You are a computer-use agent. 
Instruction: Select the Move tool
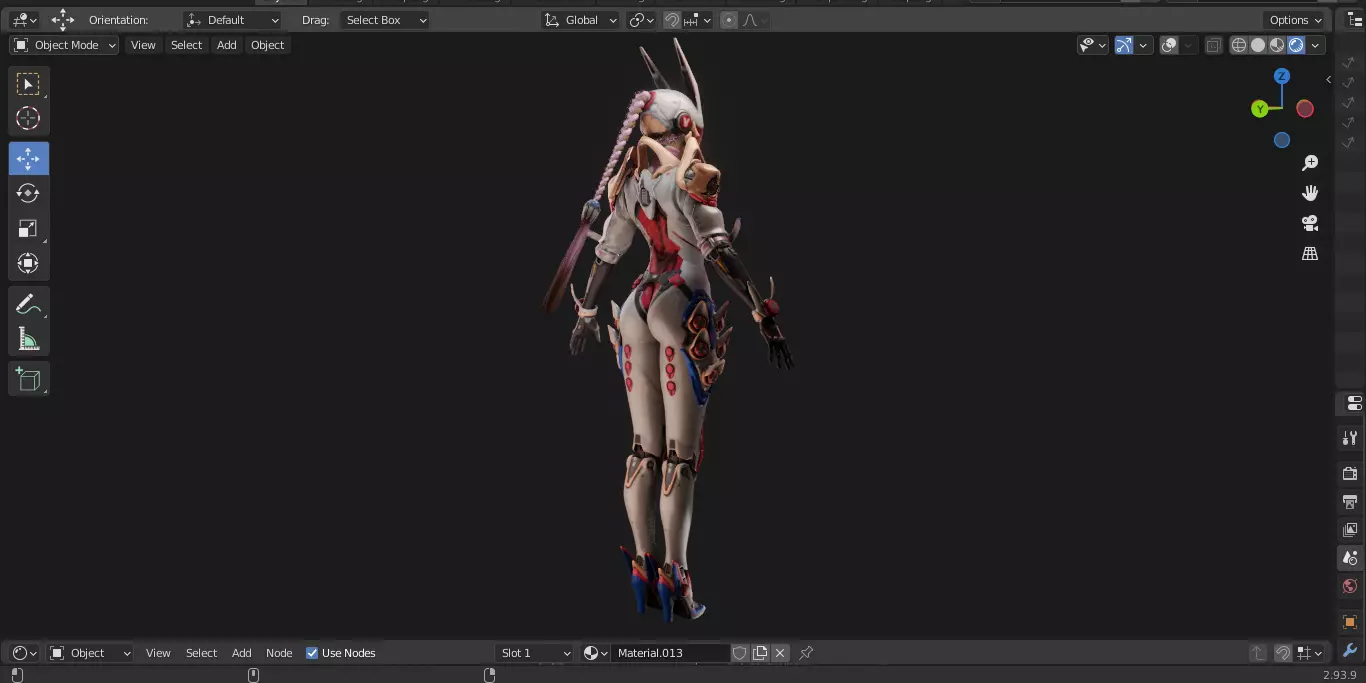(x=28, y=159)
